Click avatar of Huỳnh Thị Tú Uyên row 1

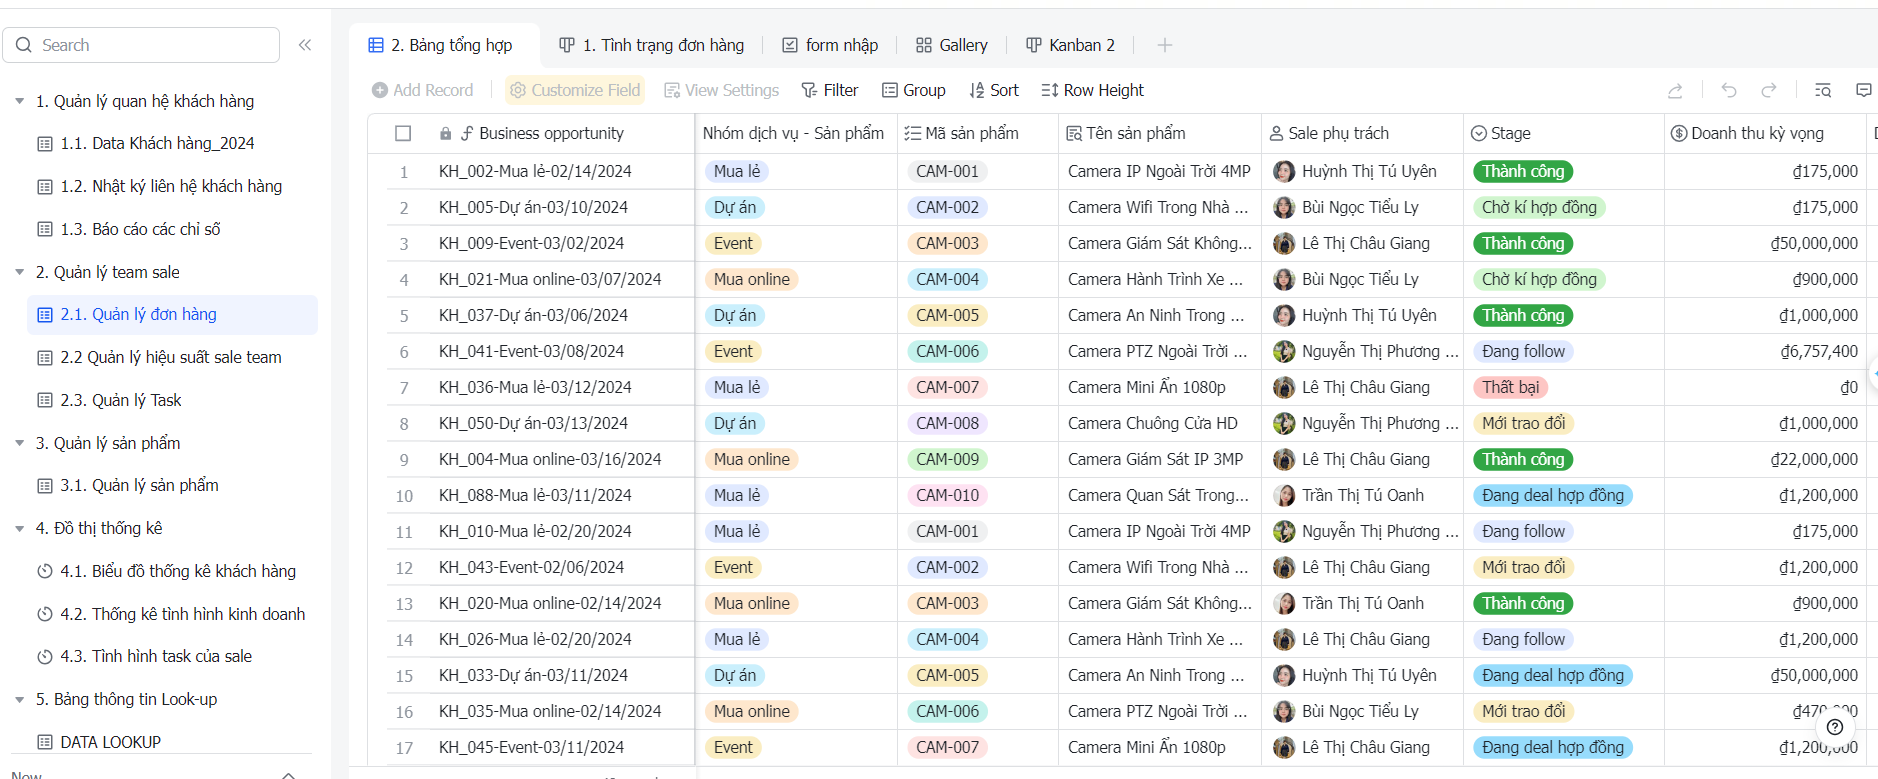1284,171
